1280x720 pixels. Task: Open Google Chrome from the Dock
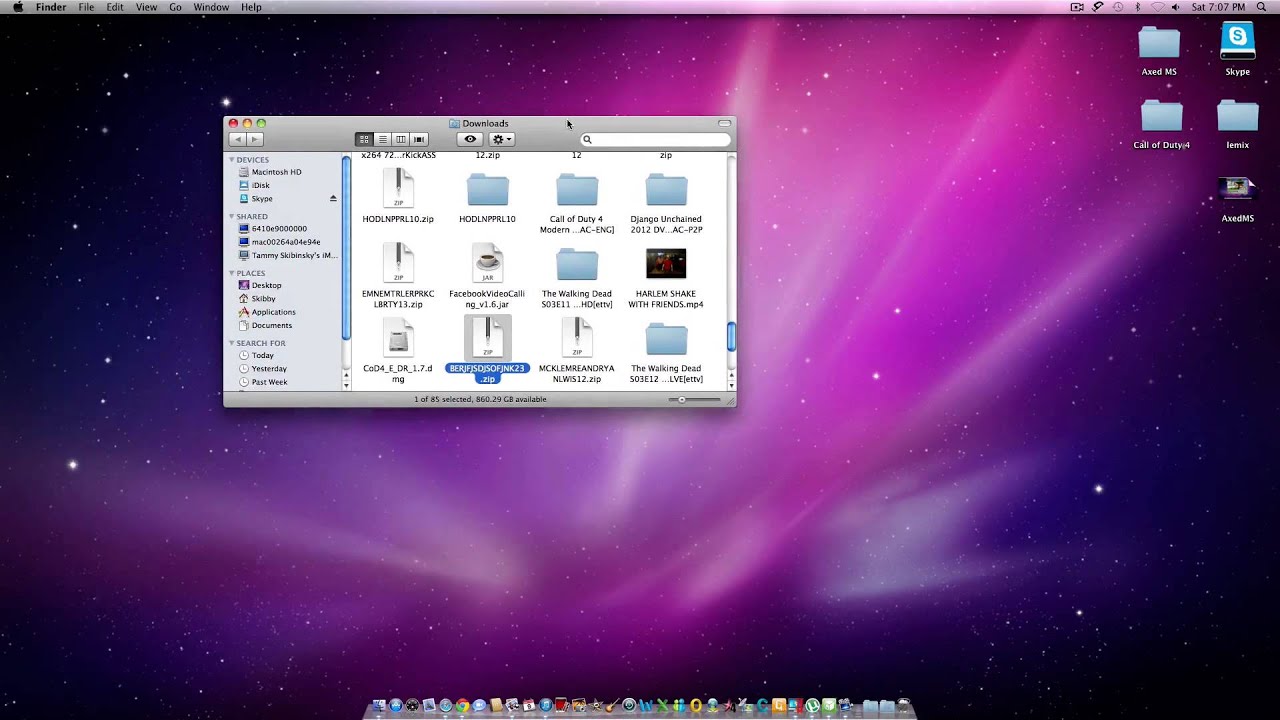[x=462, y=705]
